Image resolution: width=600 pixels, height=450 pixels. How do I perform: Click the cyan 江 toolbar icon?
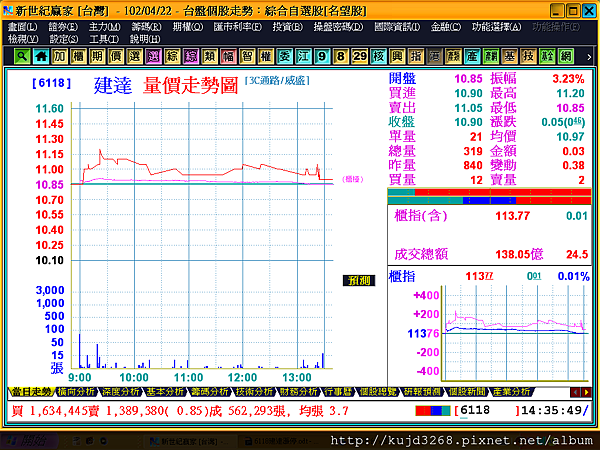pyautogui.click(x=303, y=57)
